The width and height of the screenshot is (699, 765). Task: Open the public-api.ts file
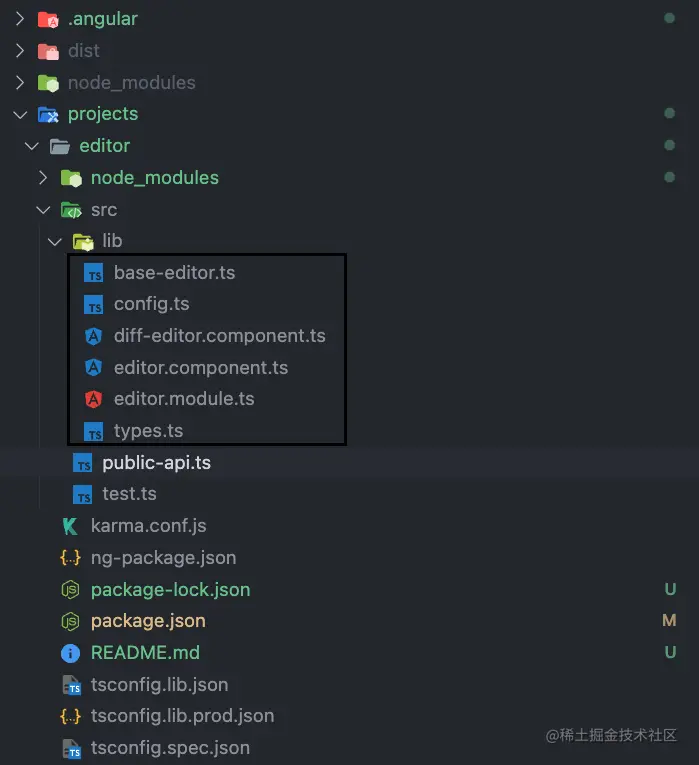pyautogui.click(x=156, y=463)
